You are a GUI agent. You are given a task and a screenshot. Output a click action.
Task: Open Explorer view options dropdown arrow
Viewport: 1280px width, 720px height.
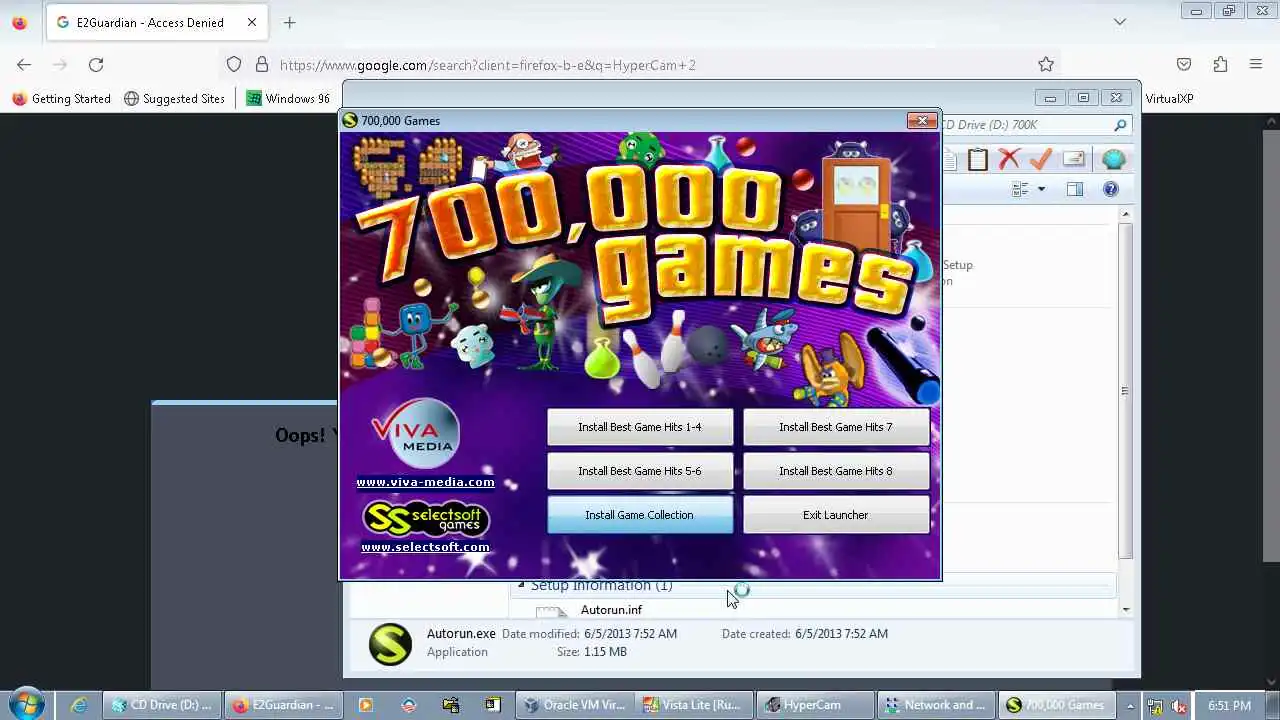pyautogui.click(x=1041, y=189)
